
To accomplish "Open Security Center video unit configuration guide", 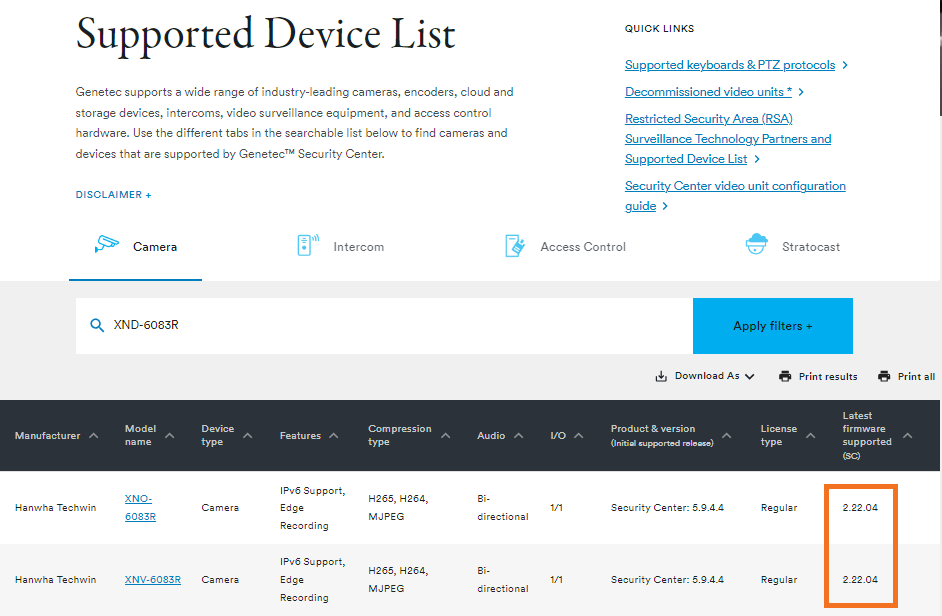I will click(x=735, y=196).
